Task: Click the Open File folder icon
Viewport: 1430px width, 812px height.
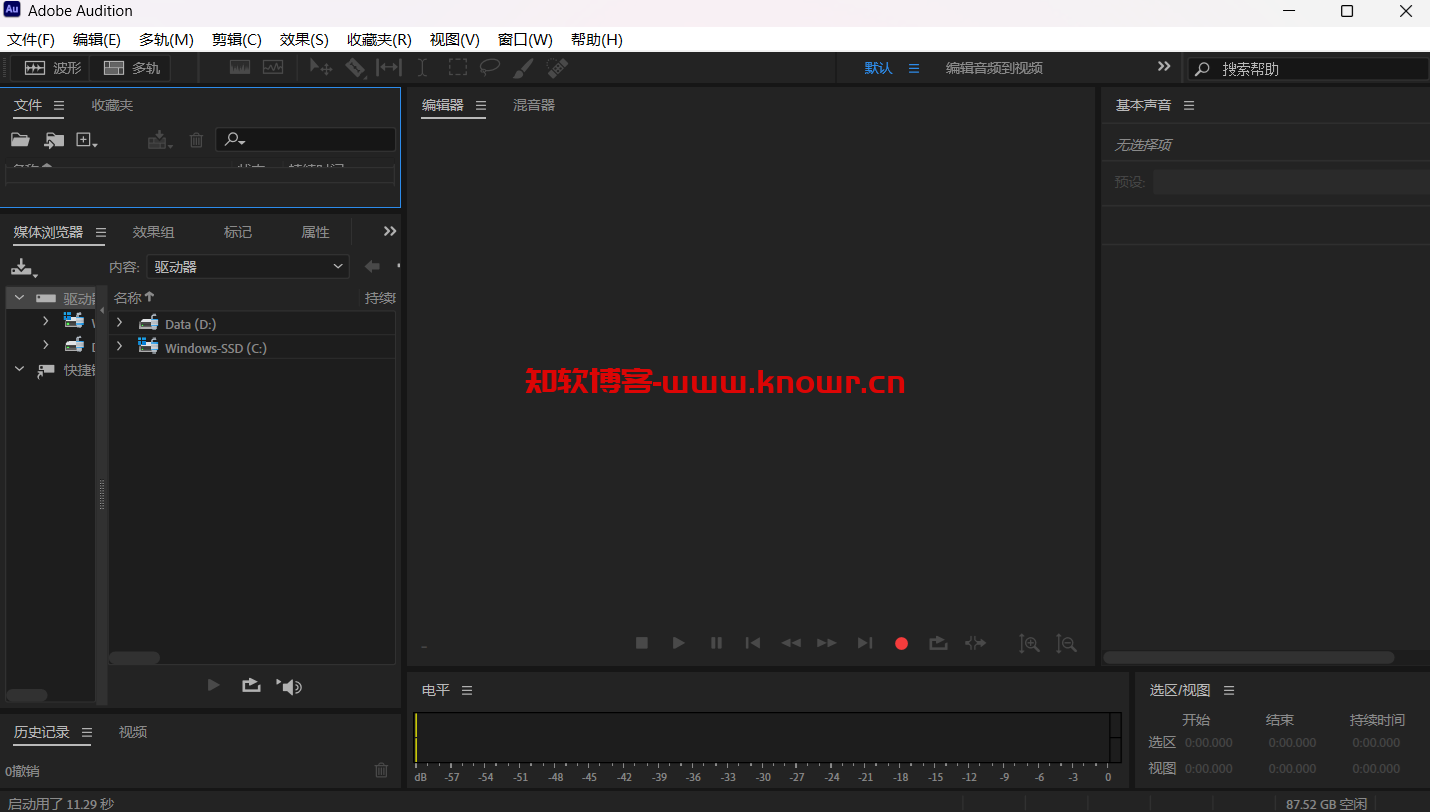Action: (x=20, y=140)
